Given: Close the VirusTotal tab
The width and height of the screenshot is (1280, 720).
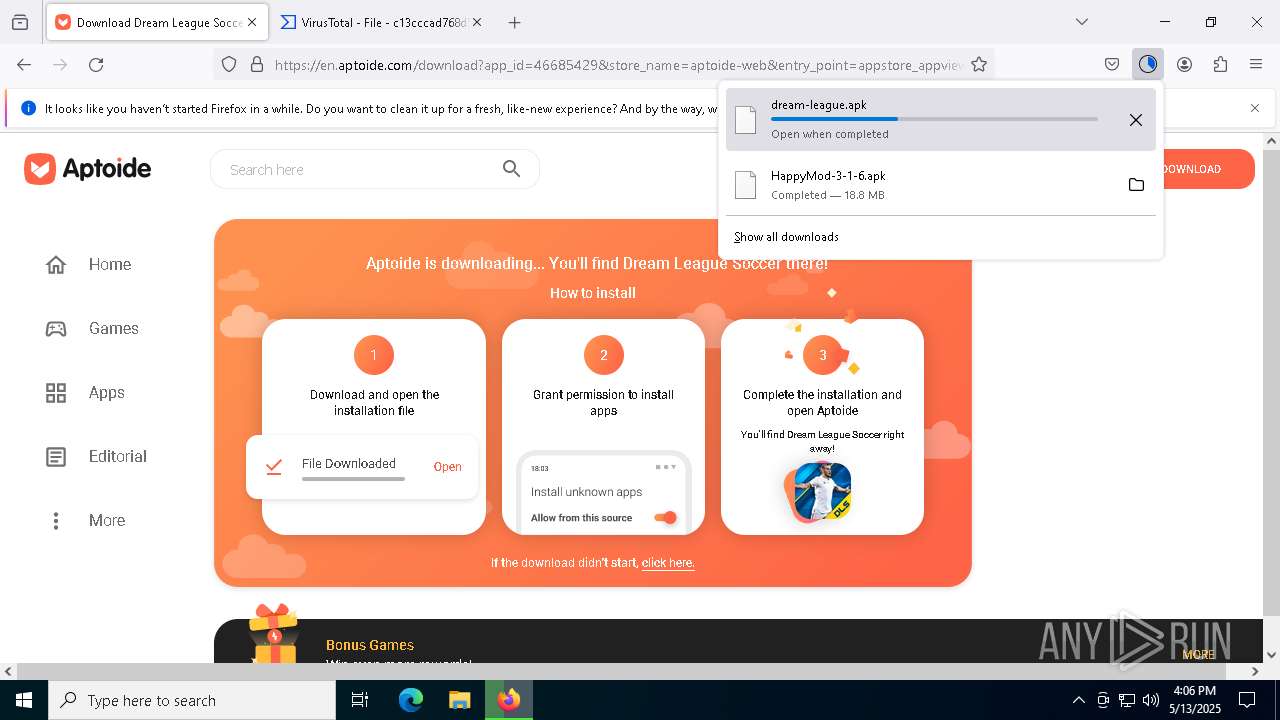Looking at the screenshot, I should [x=477, y=22].
